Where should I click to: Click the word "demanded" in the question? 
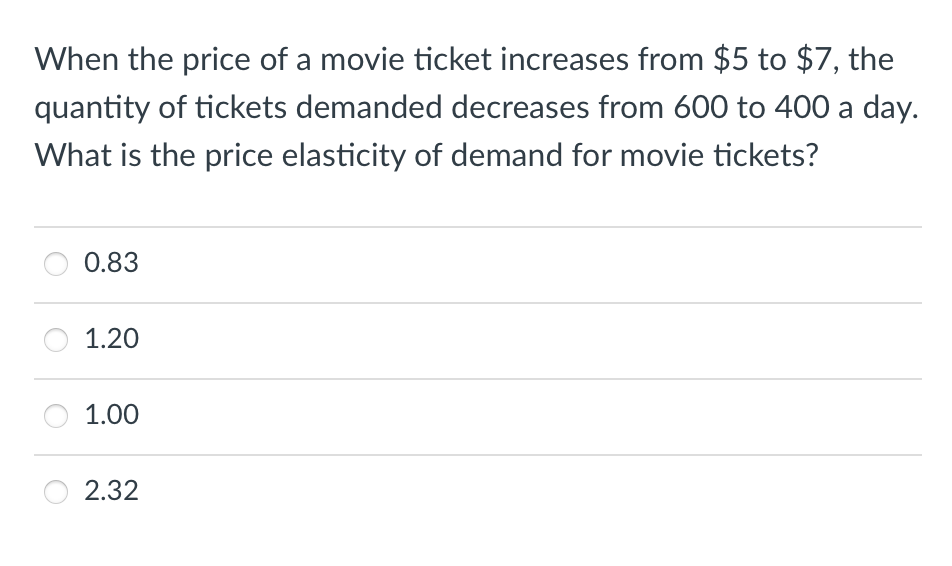[x=320, y=109]
